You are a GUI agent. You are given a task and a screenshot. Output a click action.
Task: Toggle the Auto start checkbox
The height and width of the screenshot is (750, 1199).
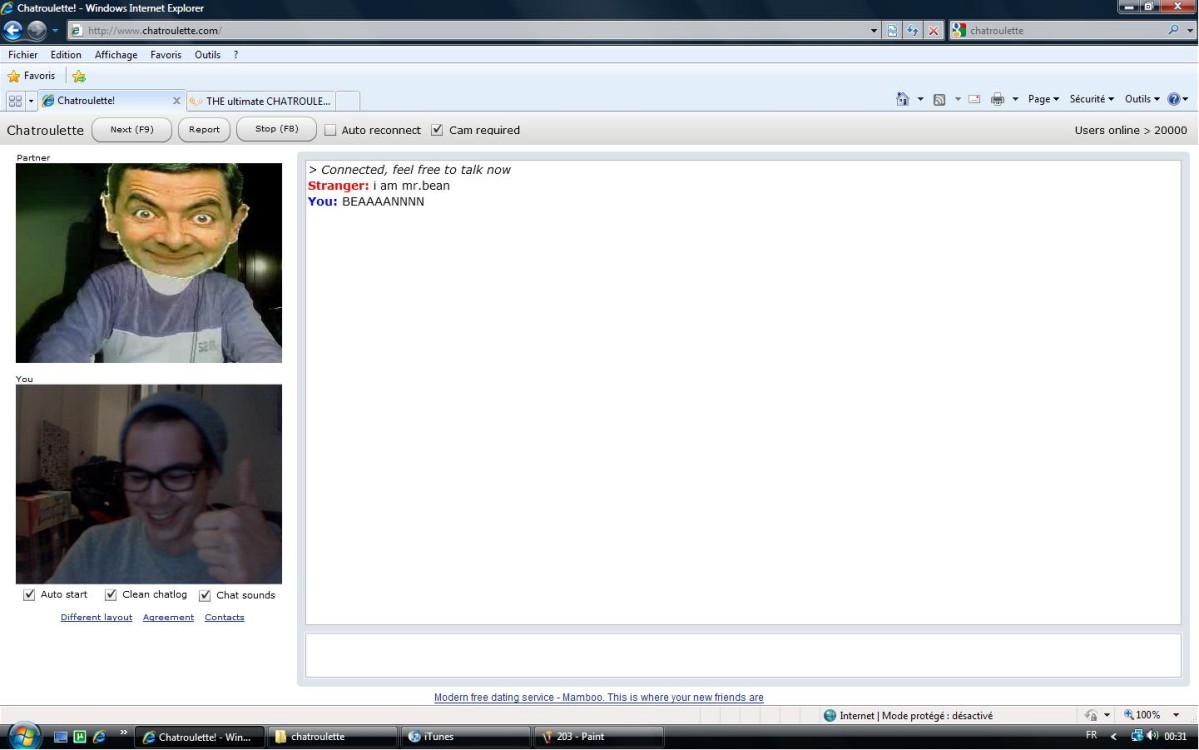coord(29,595)
